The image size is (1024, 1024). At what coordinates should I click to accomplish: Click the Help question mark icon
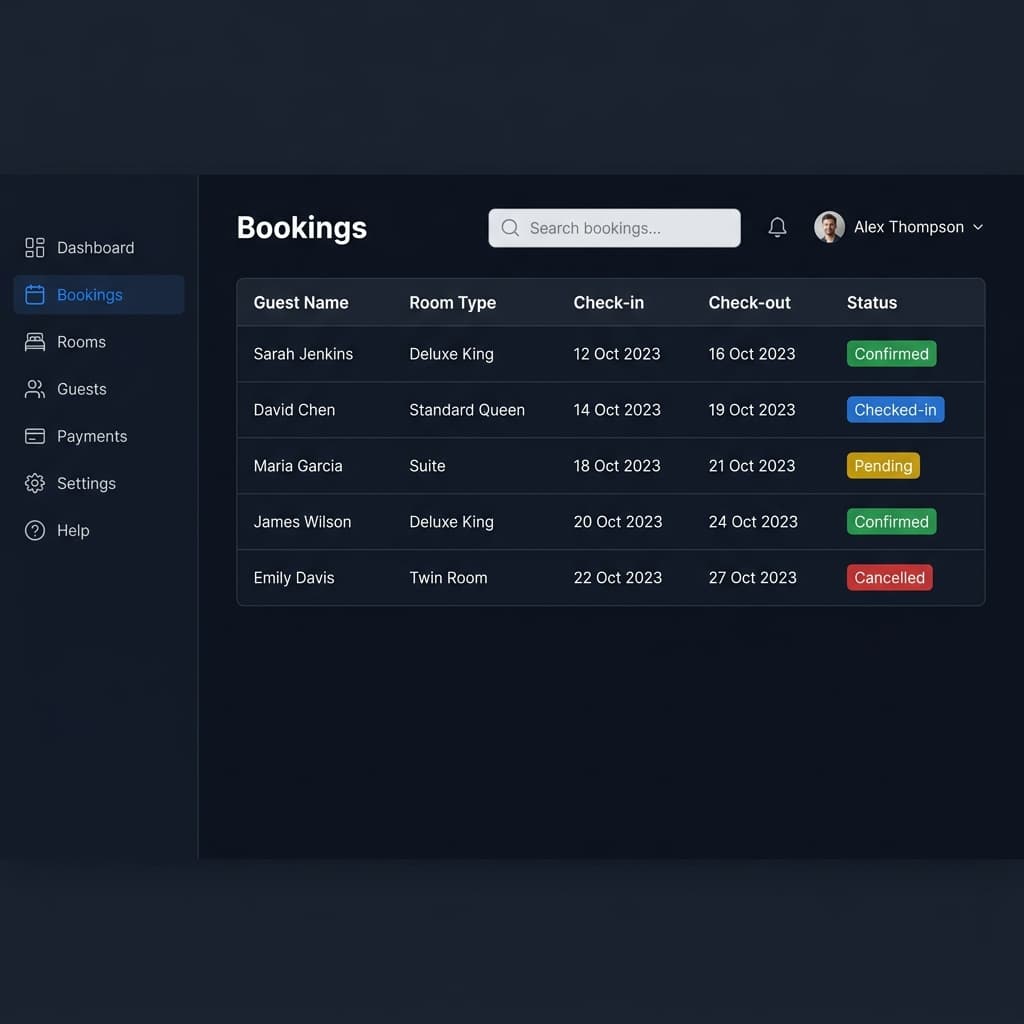click(35, 530)
